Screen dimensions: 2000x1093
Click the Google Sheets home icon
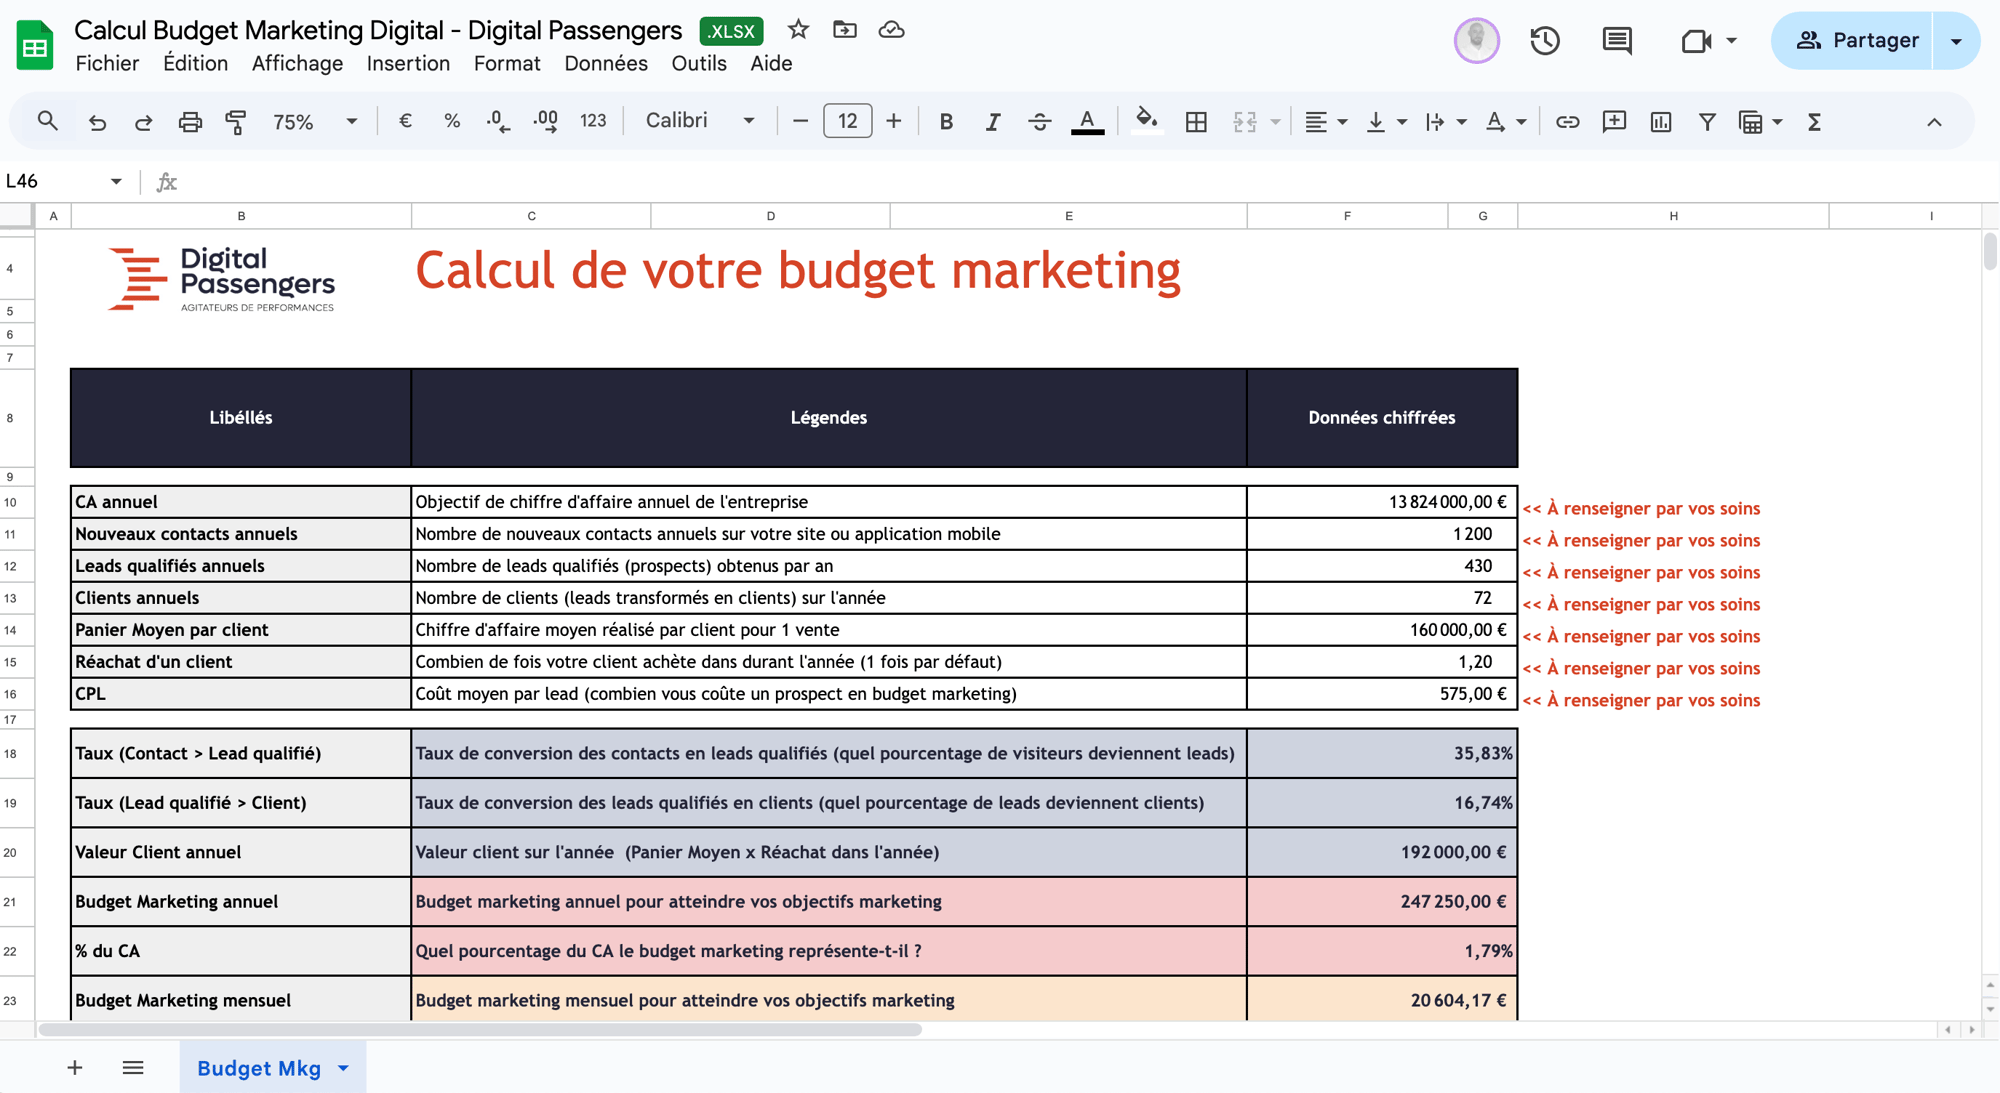tap(35, 45)
